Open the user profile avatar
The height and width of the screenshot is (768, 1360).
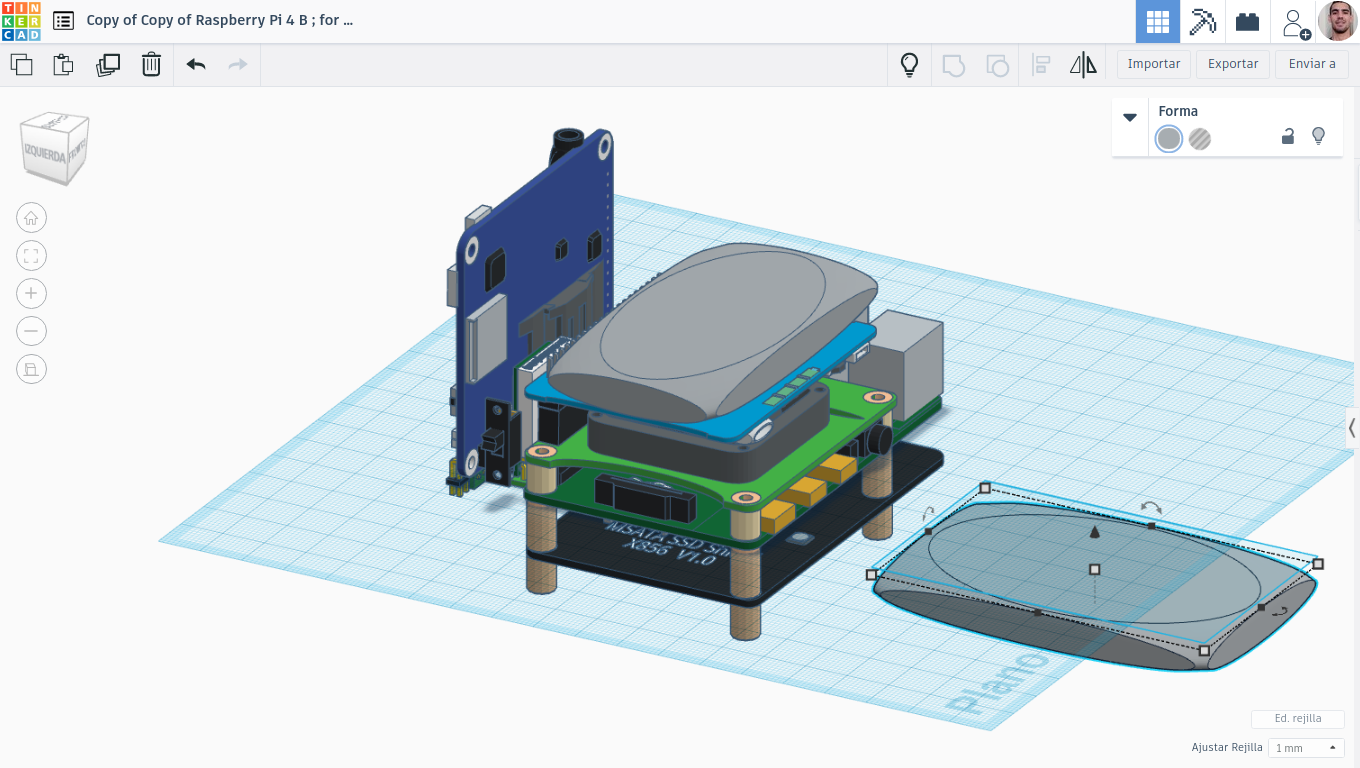tap(1337, 21)
